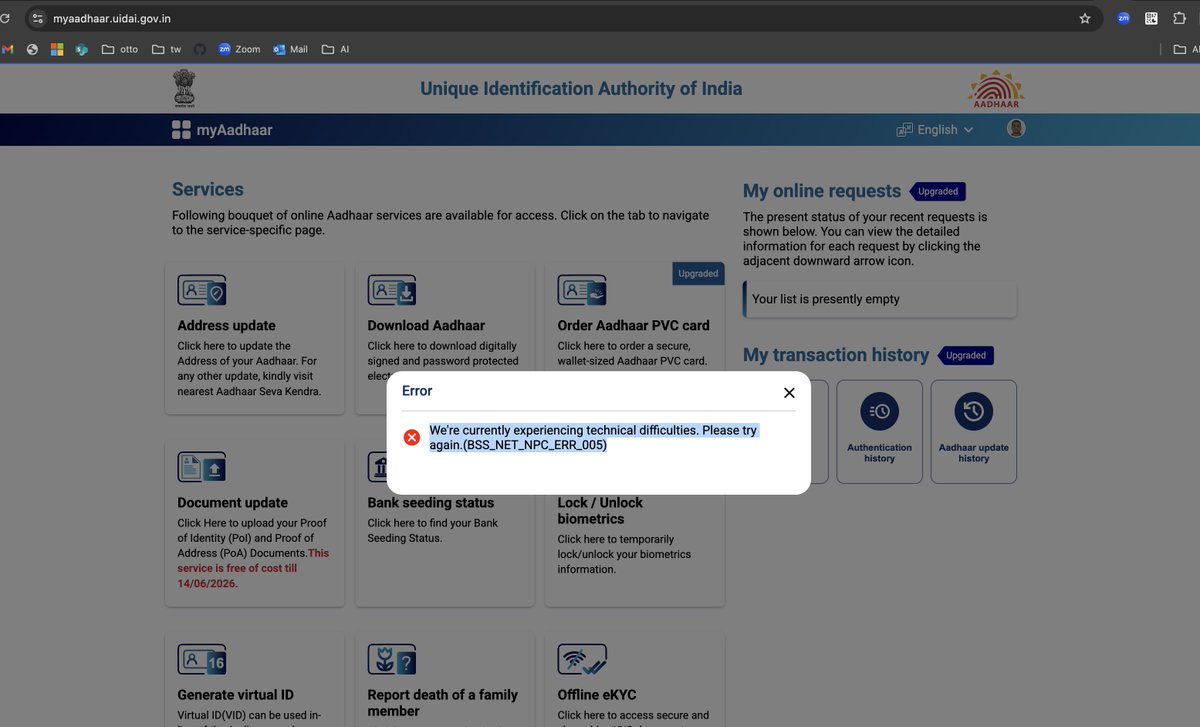Click the Order Aadhaar PVC card icon
Viewport: 1200px width, 727px height.
pos(581,291)
